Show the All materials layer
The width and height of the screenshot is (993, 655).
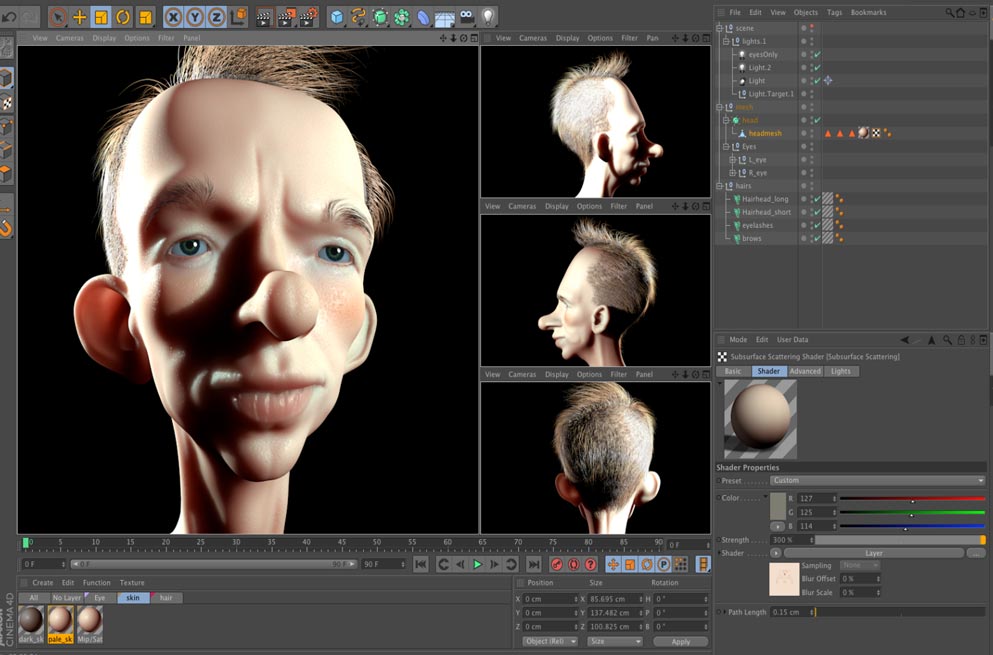pyautogui.click(x=34, y=597)
